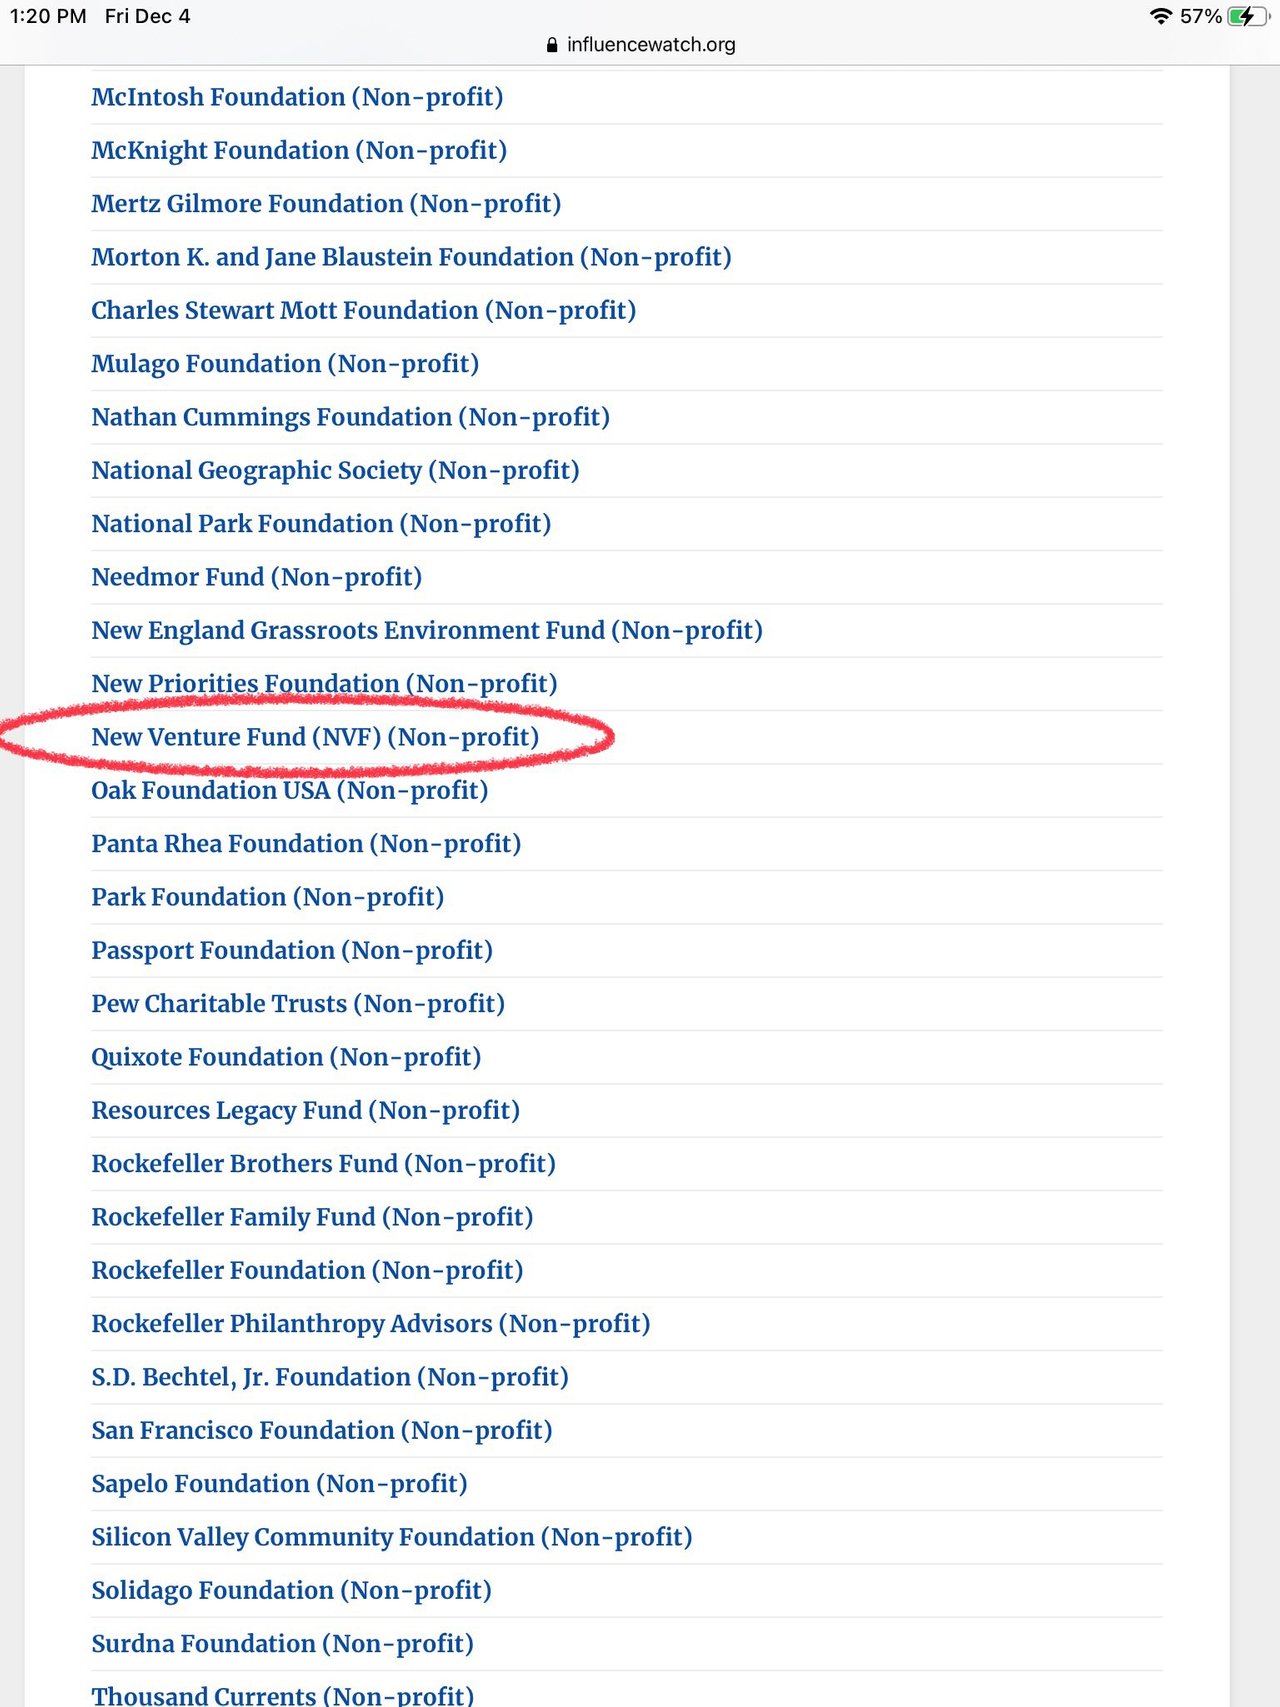
Task: Open Quixote Foundation link
Action: [x=286, y=1057]
